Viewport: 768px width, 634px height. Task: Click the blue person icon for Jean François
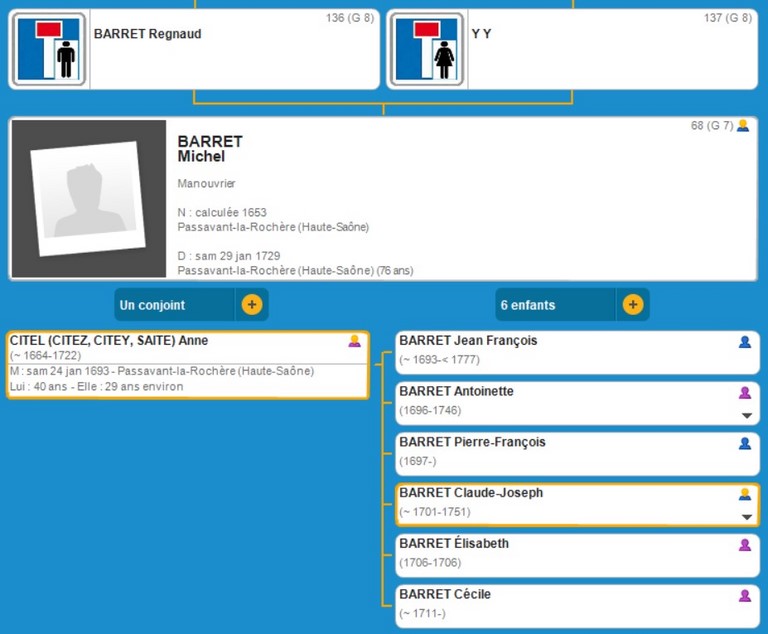click(x=744, y=342)
